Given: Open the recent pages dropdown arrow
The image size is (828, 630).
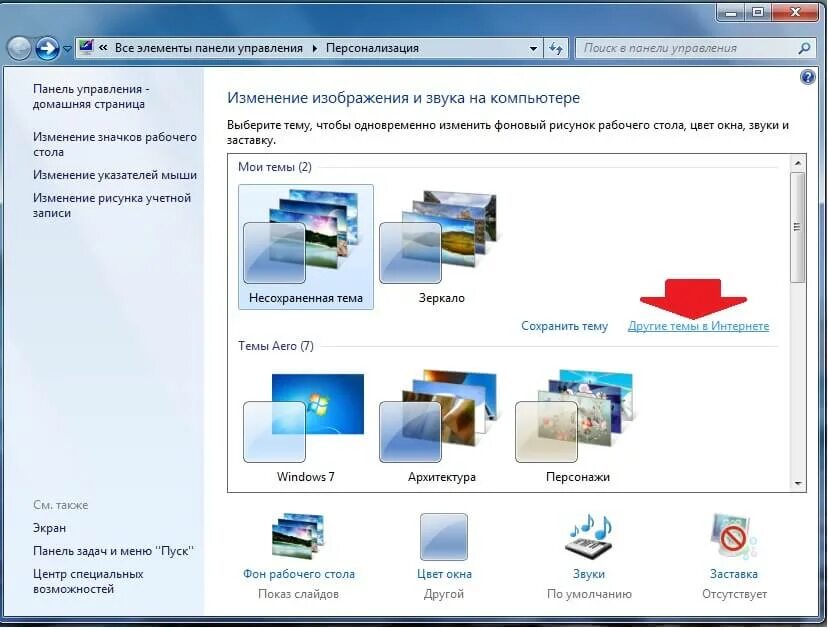Looking at the screenshot, I should (x=67, y=49).
